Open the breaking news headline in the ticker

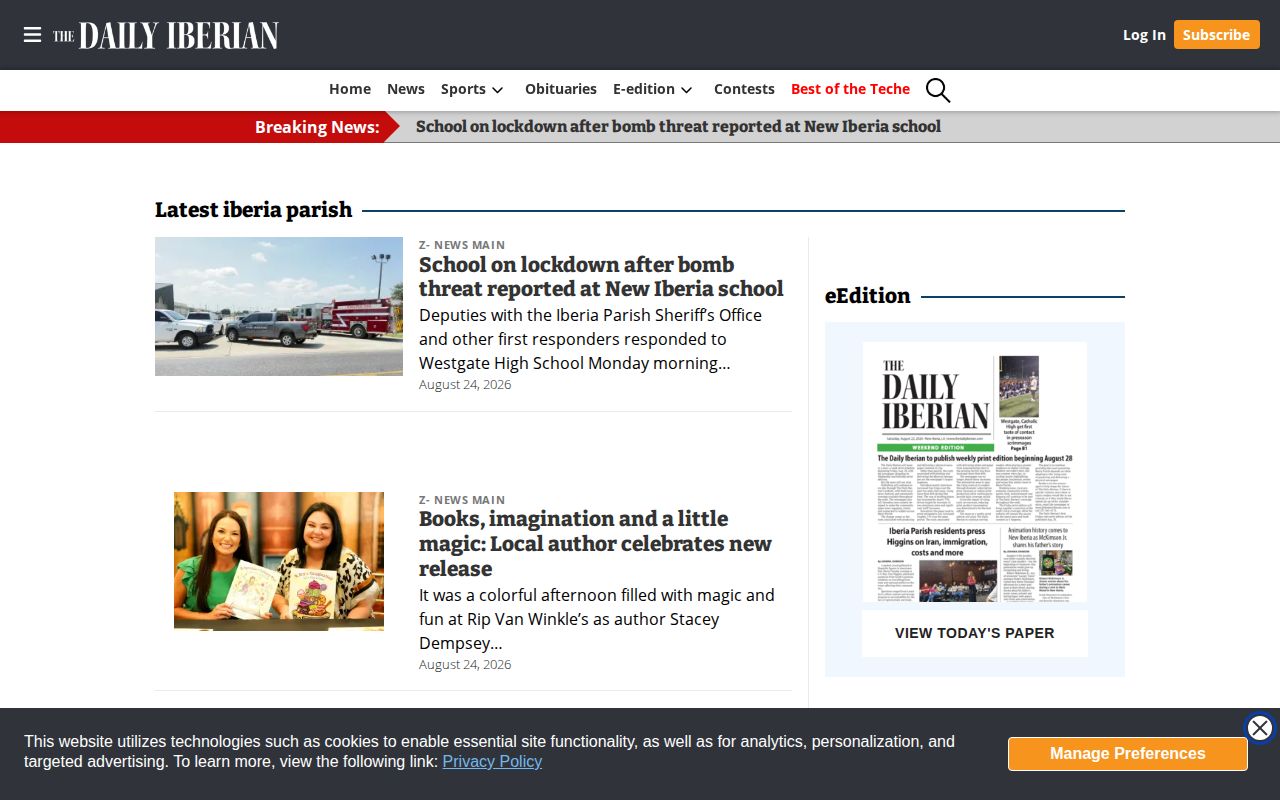678,127
